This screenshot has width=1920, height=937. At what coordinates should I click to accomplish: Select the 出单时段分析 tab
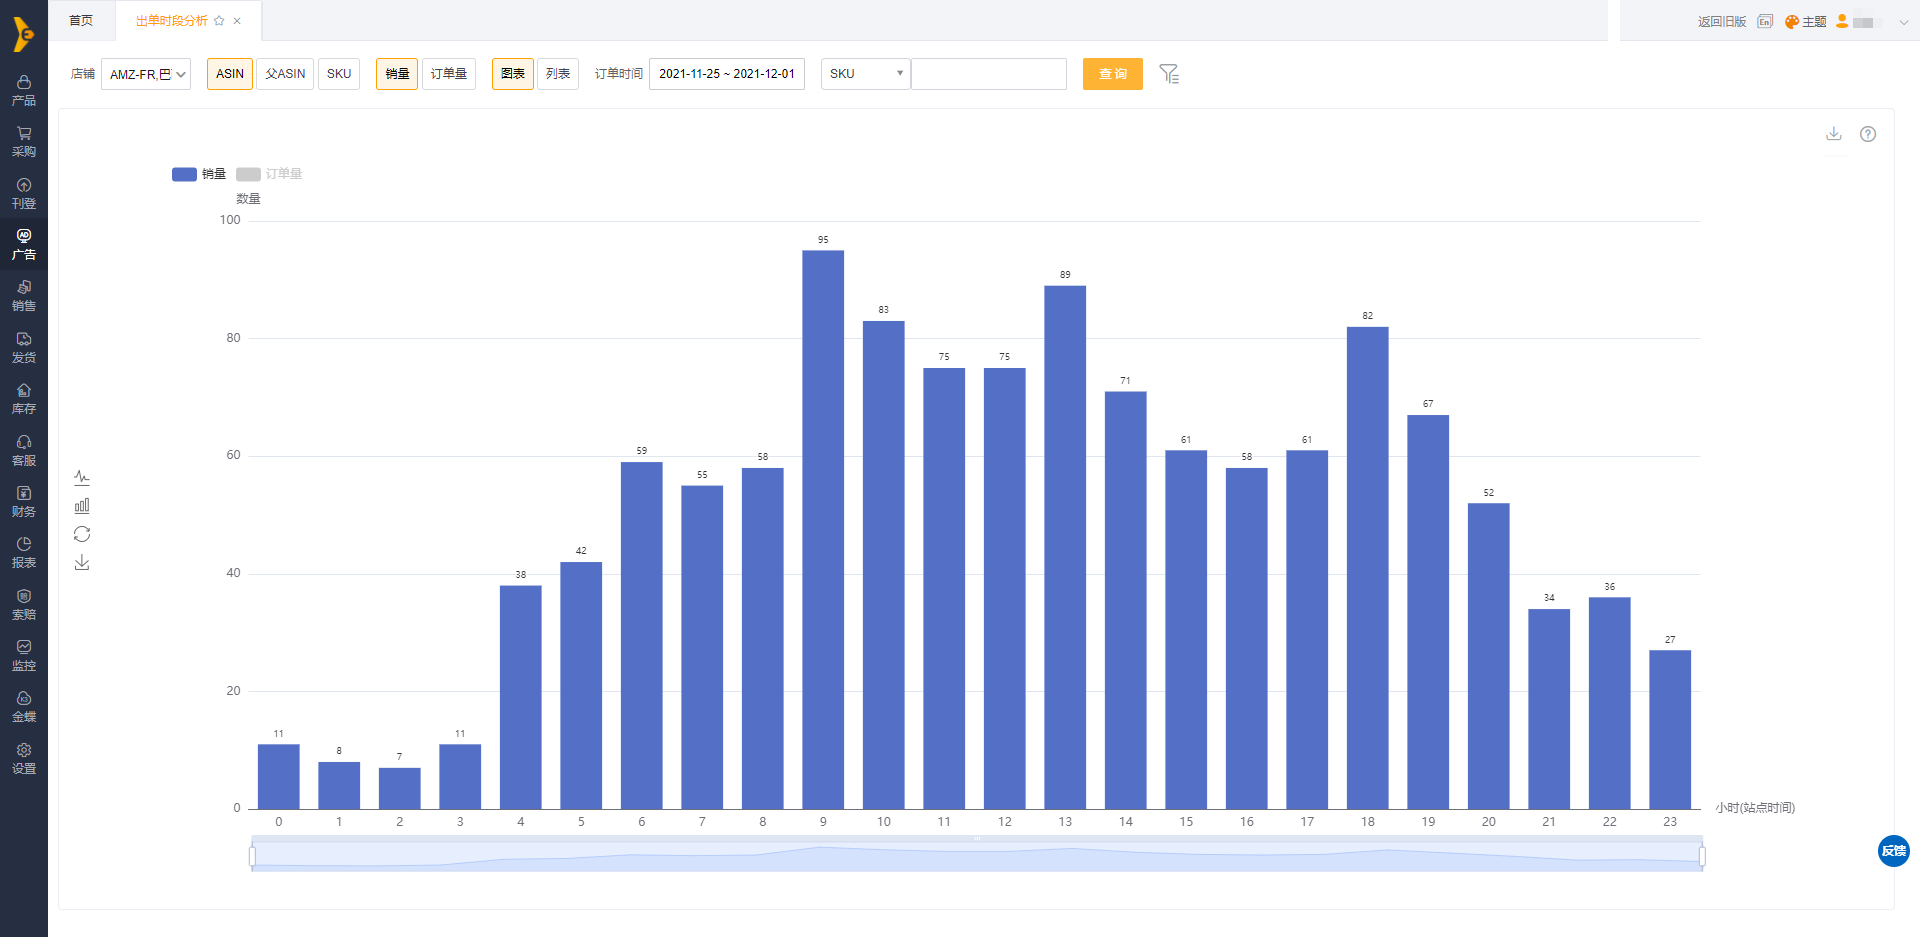click(172, 21)
